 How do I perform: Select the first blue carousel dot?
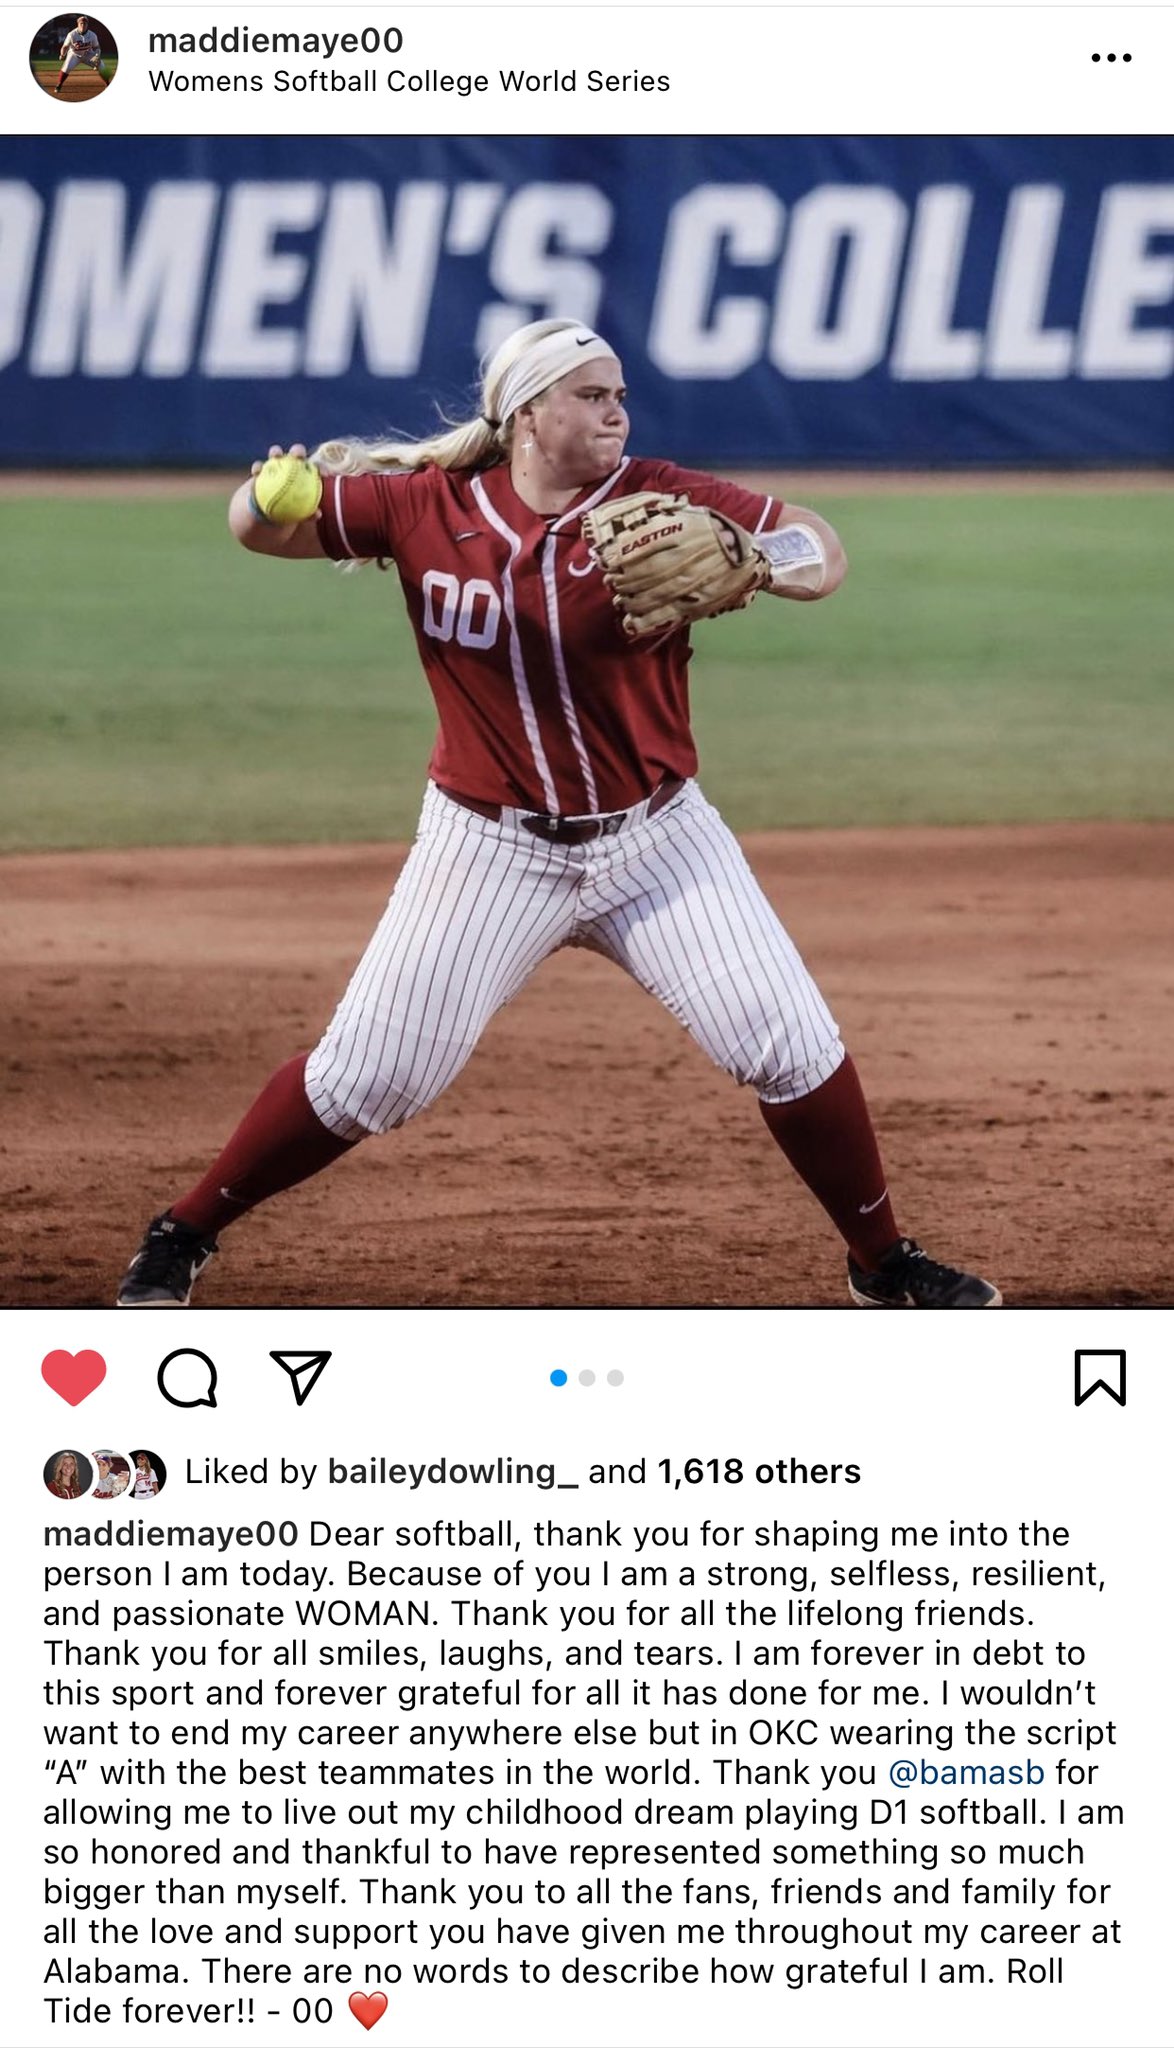tap(559, 1378)
